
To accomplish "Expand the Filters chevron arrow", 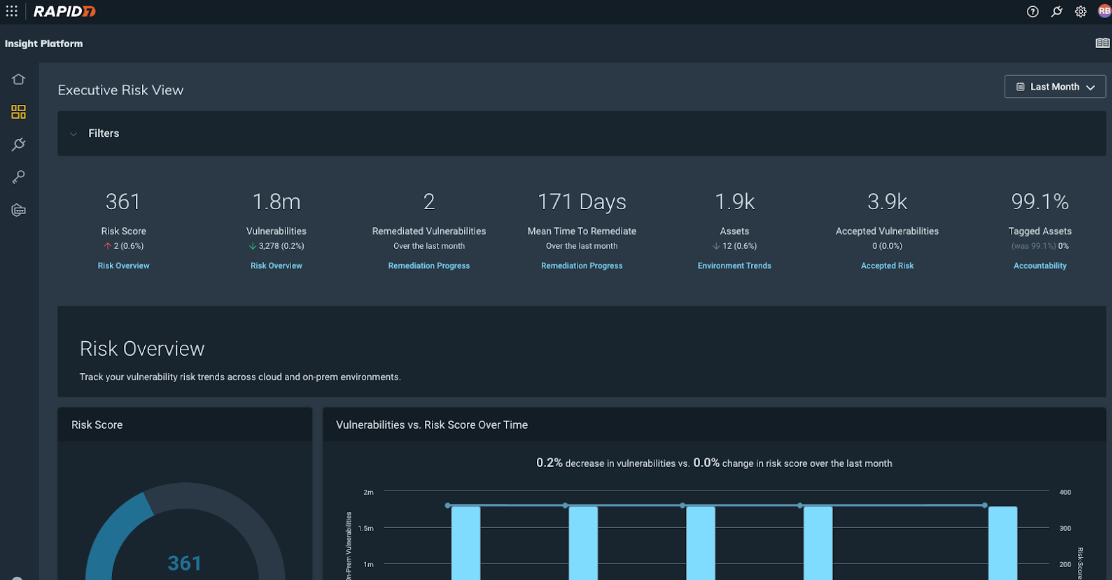I will click(73, 133).
